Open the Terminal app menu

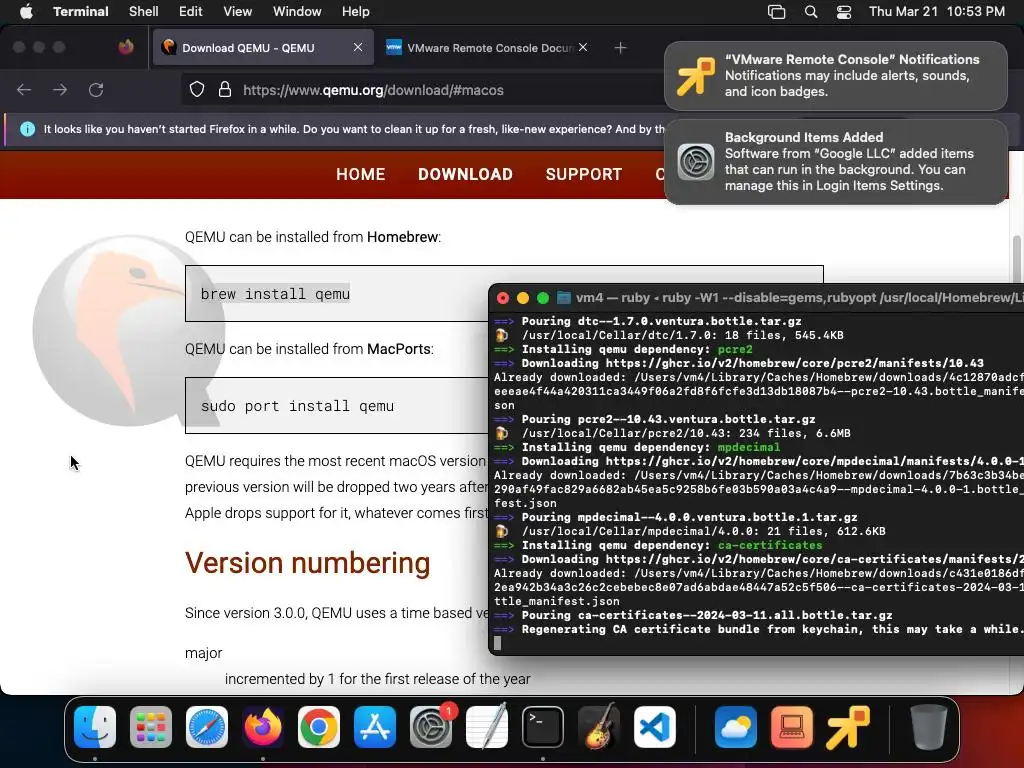pyautogui.click(x=80, y=12)
